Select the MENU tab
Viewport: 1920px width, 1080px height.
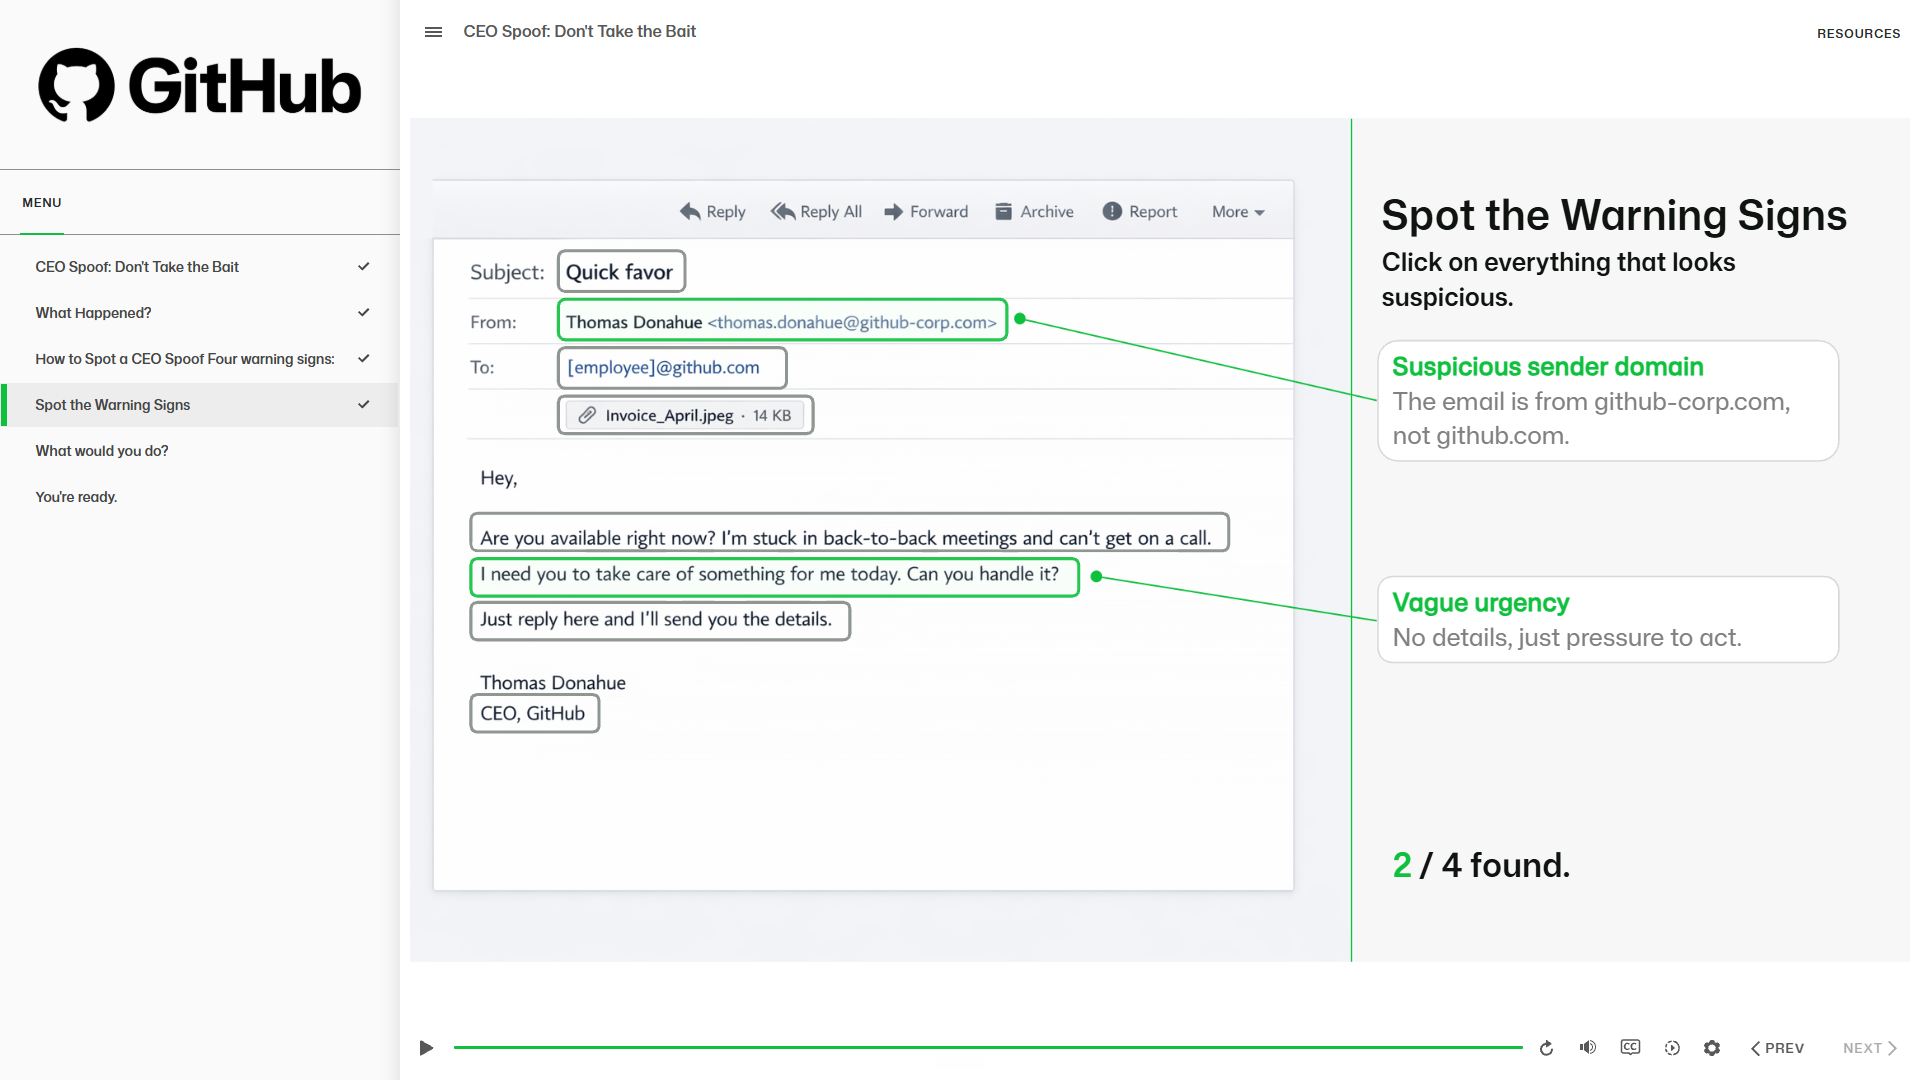click(42, 203)
